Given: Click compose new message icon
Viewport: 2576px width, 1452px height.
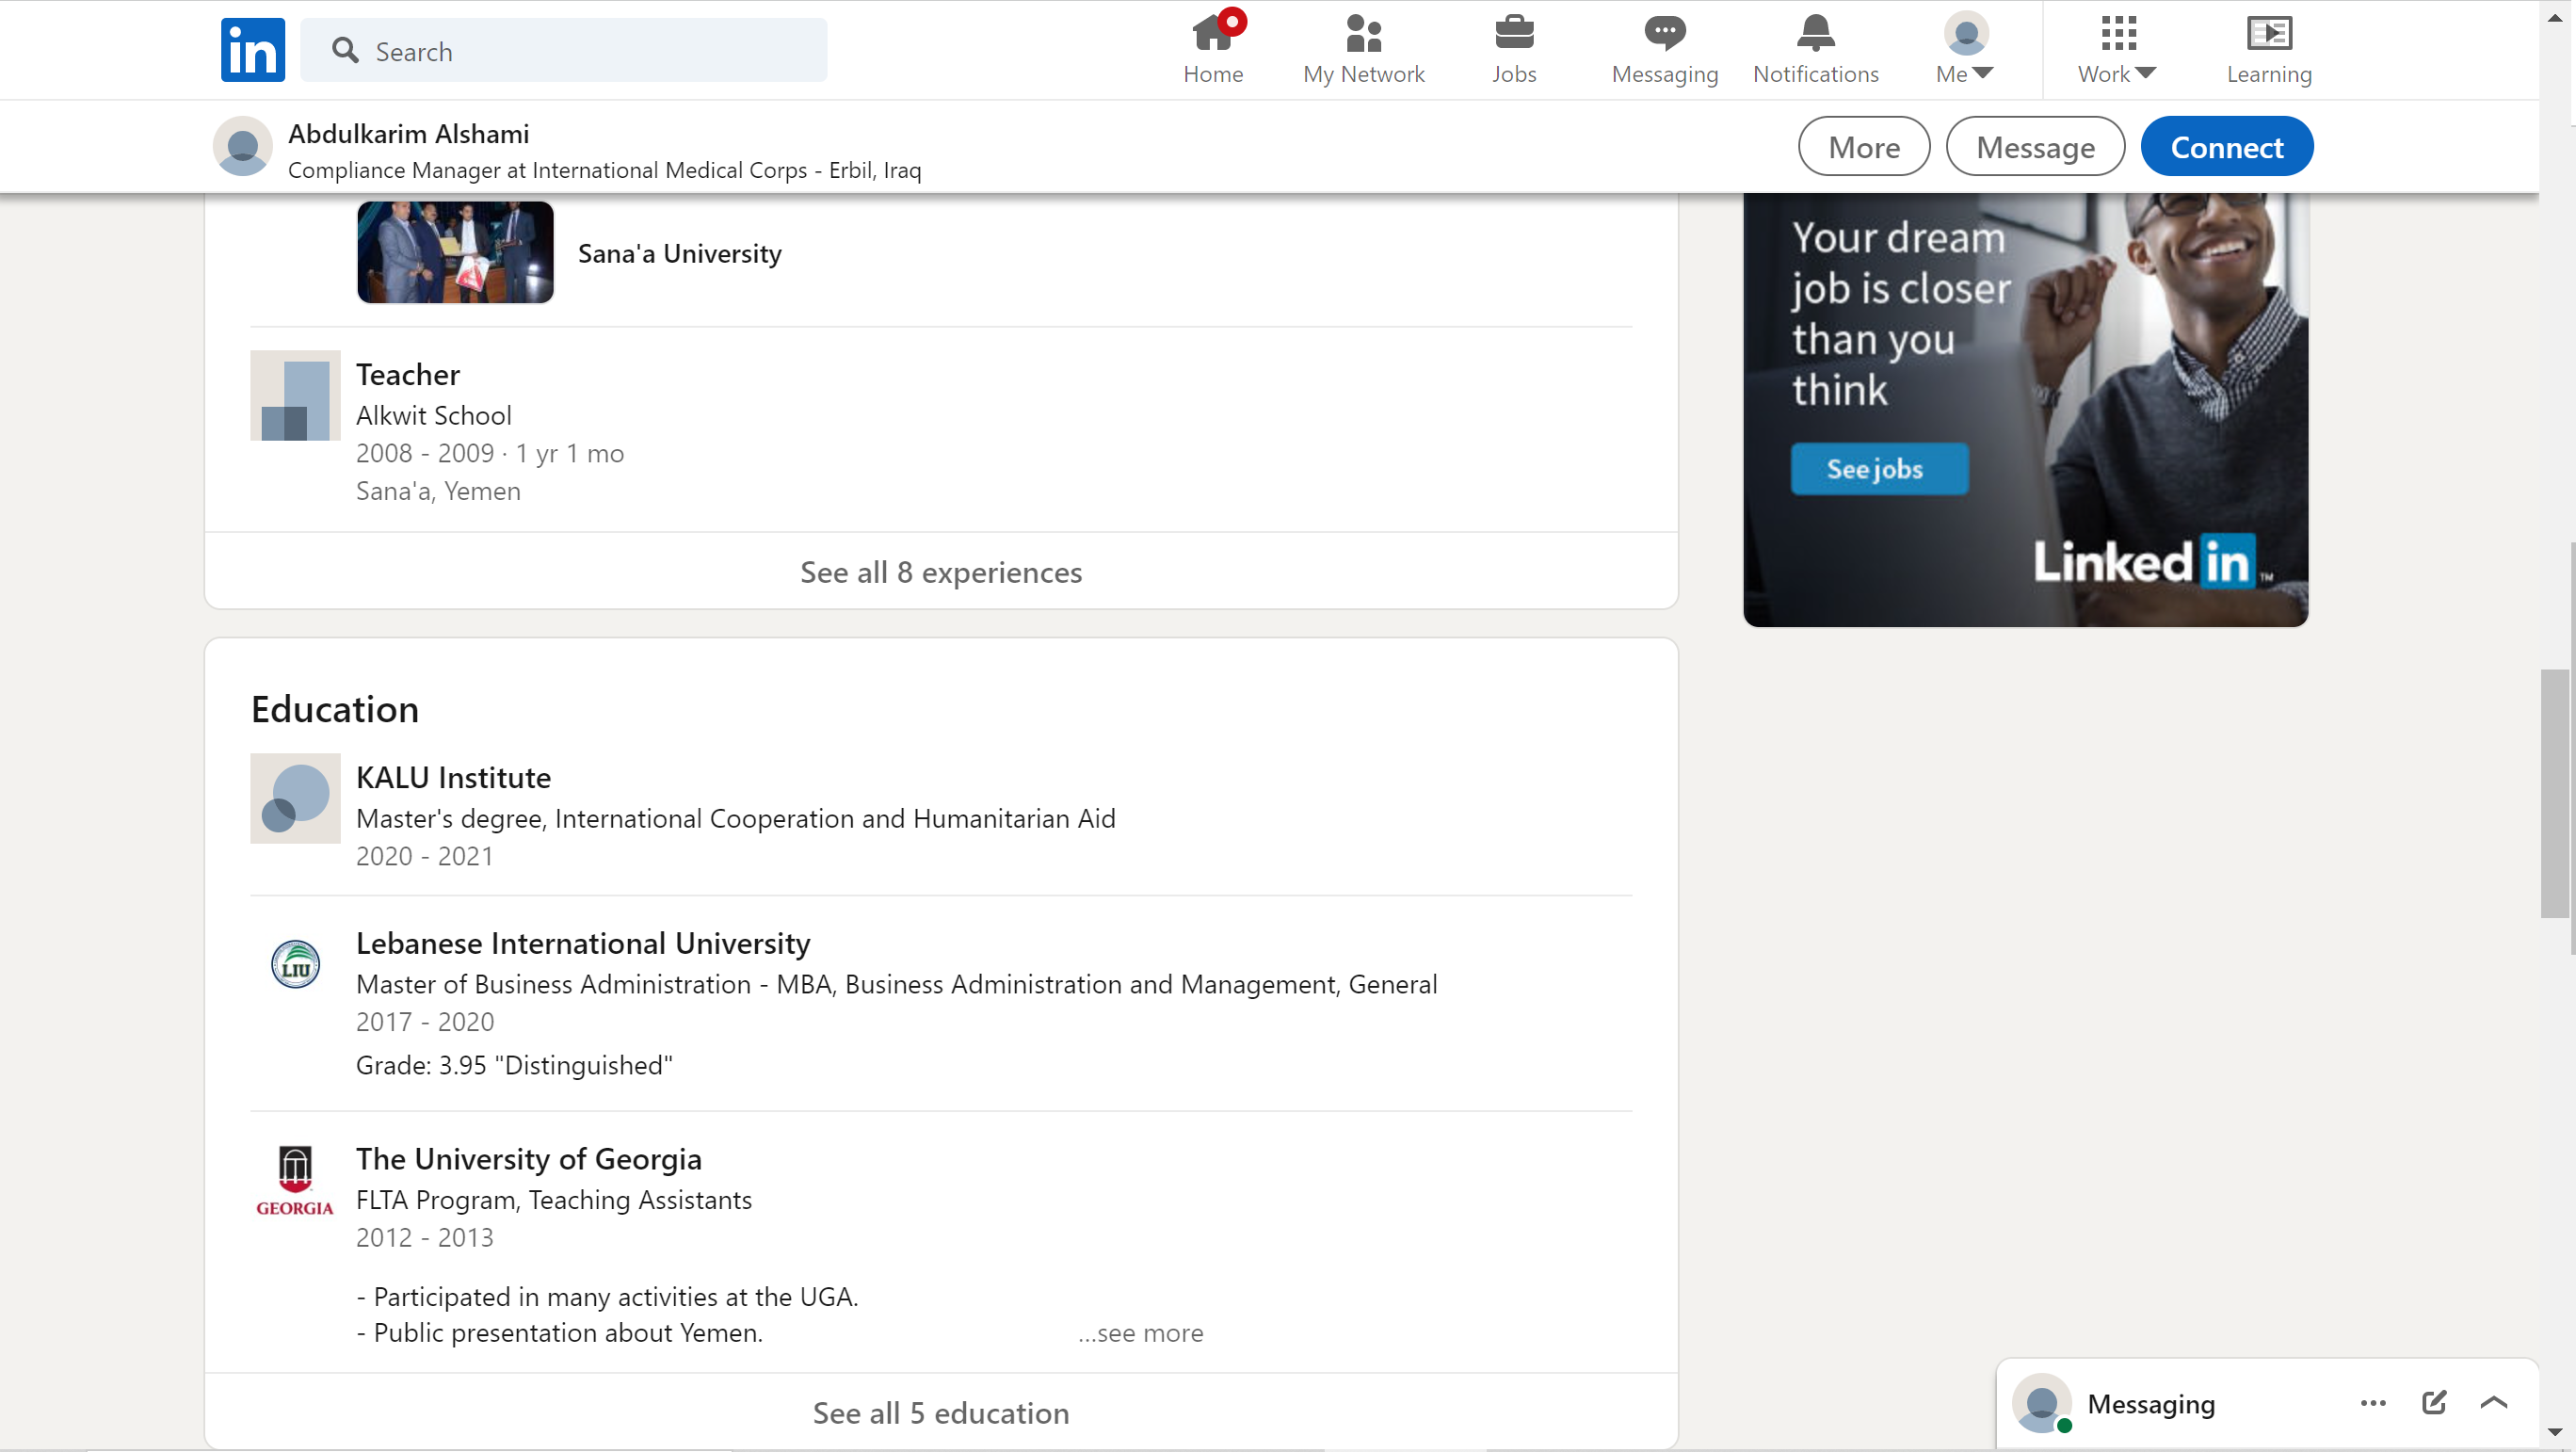Looking at the screenshot, I should [x=2434, y=1402].
